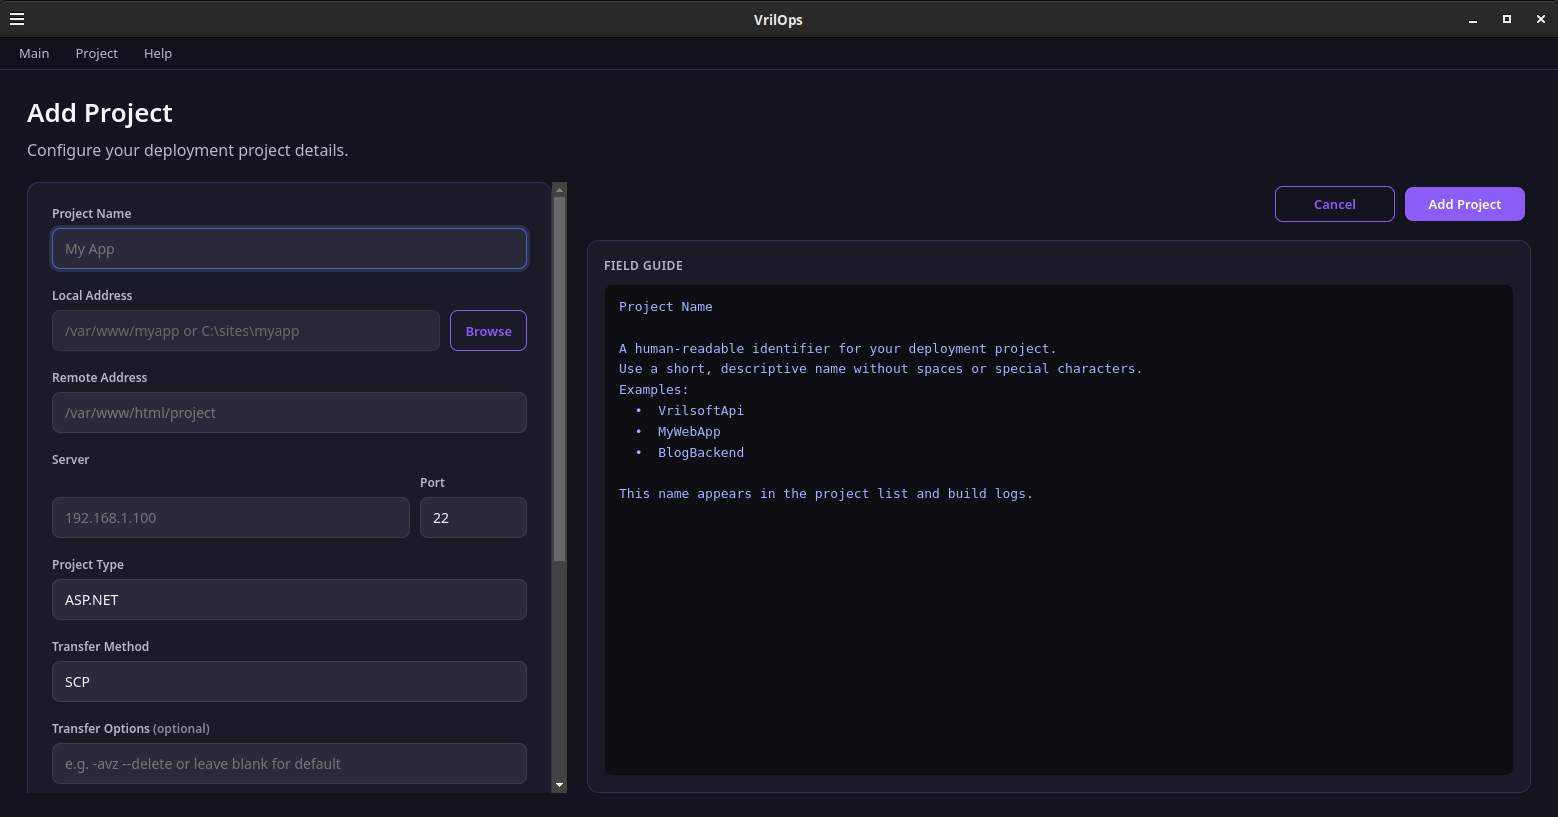Click 'This name appears in the project list' line
Image resolution: width=1558 pixels, height=817 pixels.
click(826, 494)
